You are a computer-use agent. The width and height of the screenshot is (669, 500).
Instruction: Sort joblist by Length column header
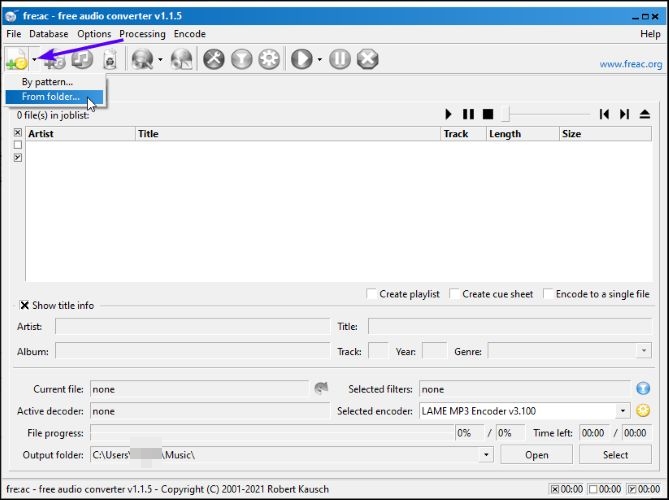(523, 134)
